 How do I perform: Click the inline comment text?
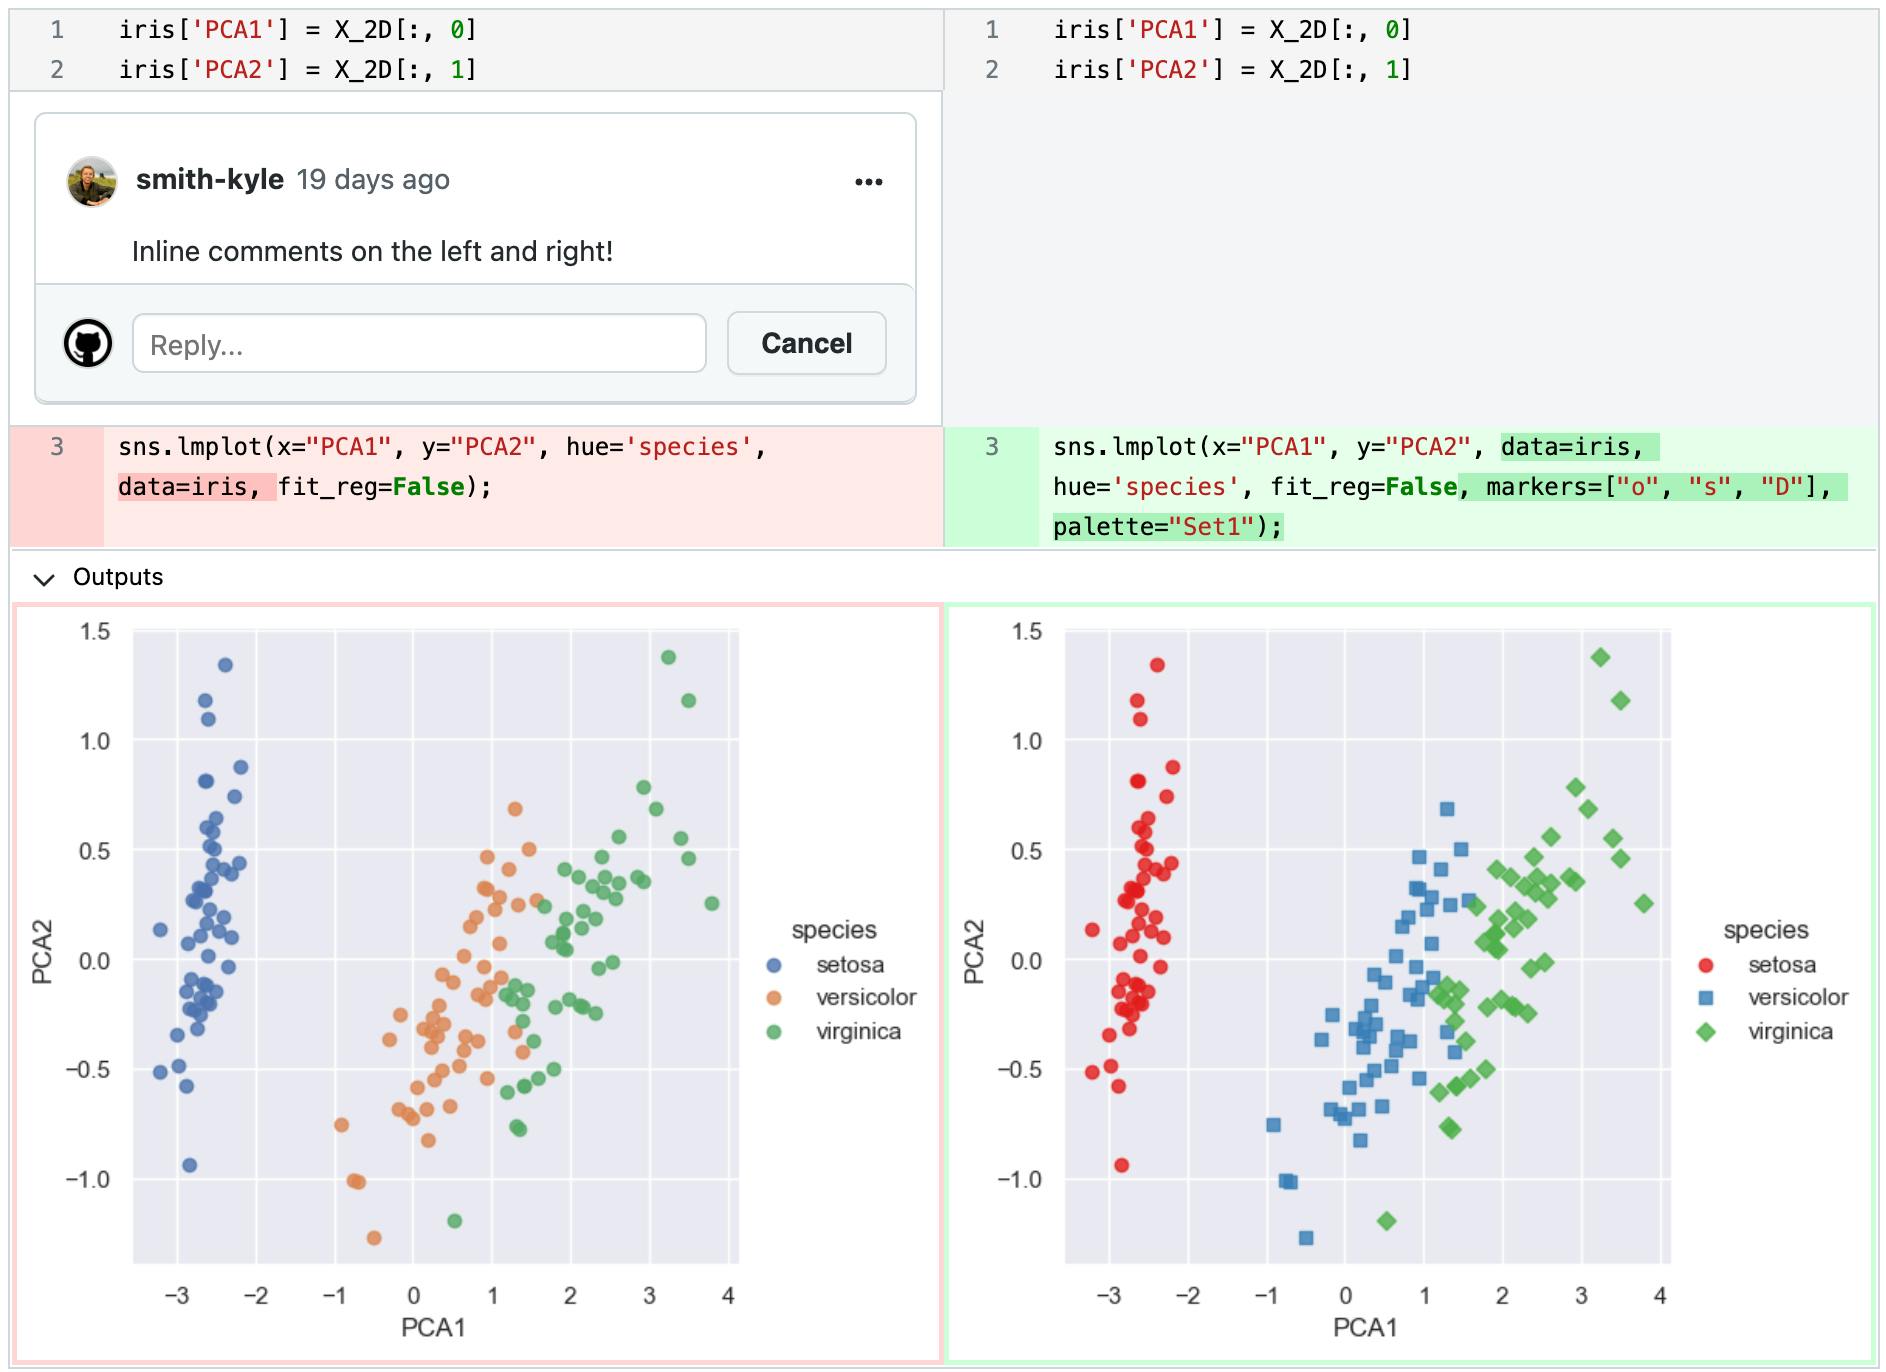click(x=372, y=251)
